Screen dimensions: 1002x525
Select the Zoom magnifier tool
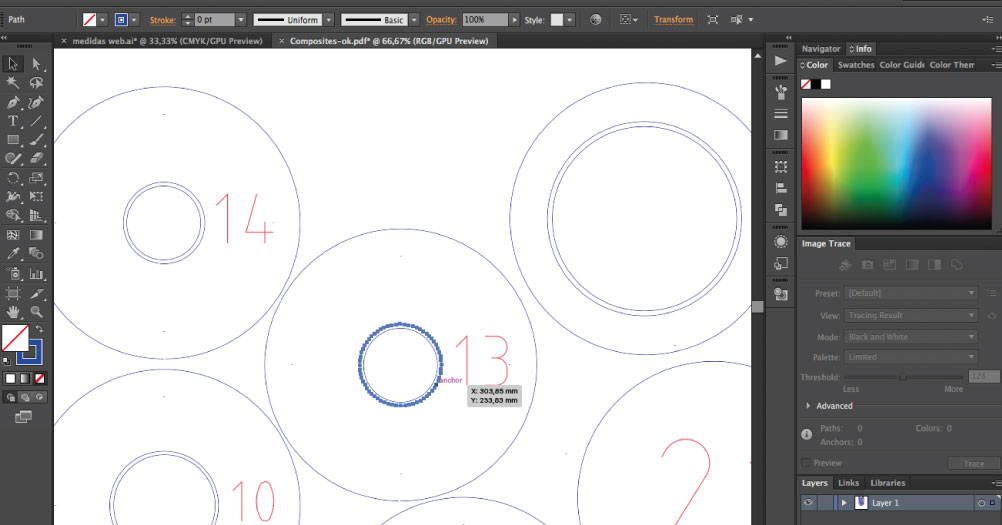(36, 312)
